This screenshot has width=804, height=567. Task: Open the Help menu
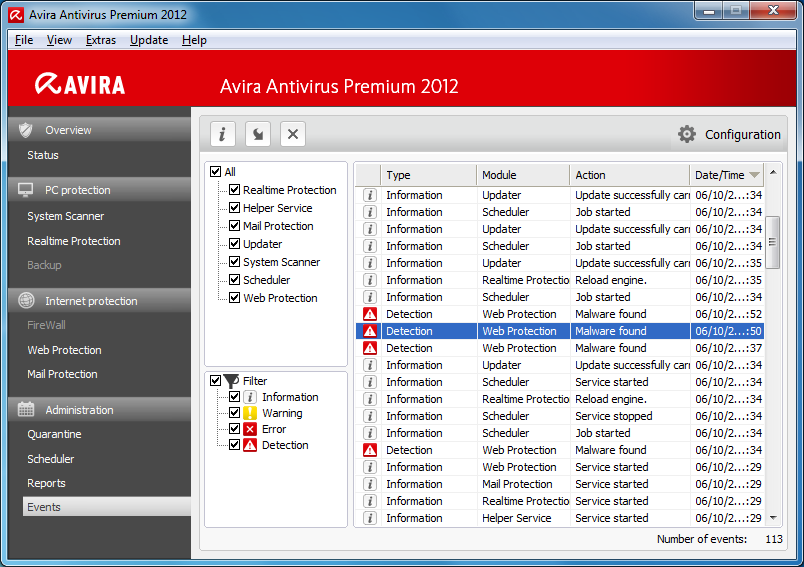point(194,40)
